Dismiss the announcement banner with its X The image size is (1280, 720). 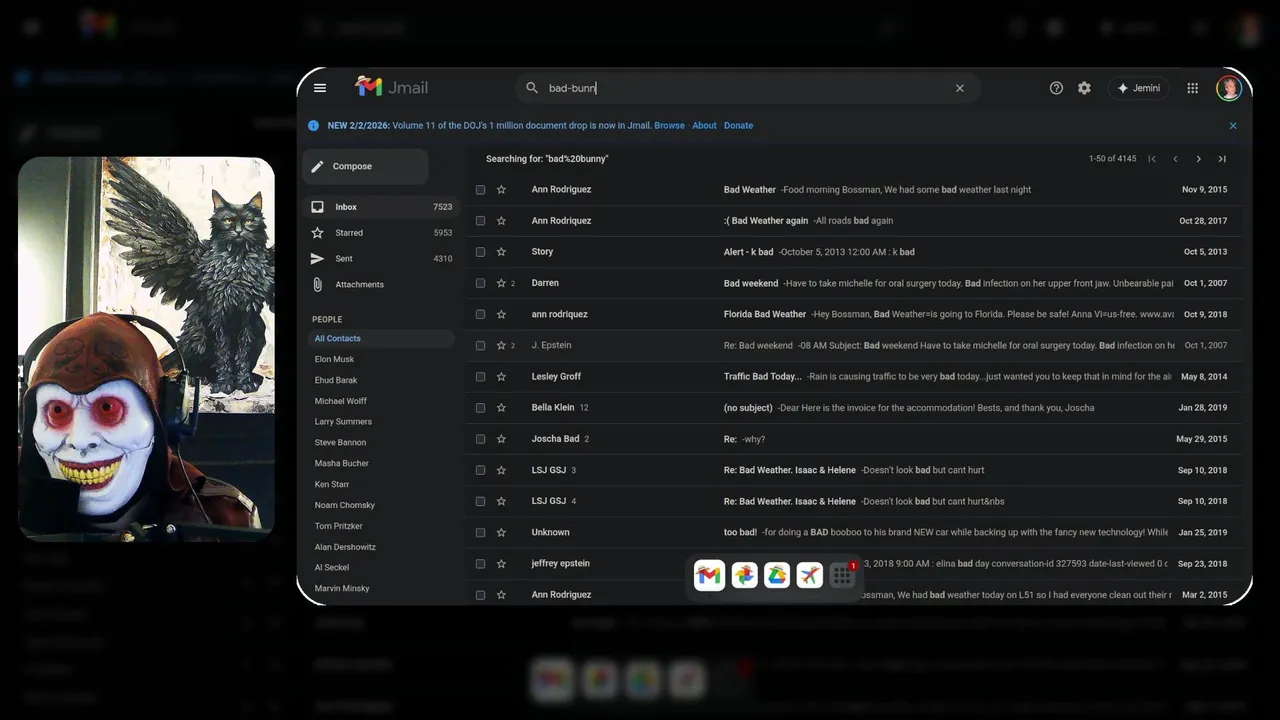point(1233,126)
